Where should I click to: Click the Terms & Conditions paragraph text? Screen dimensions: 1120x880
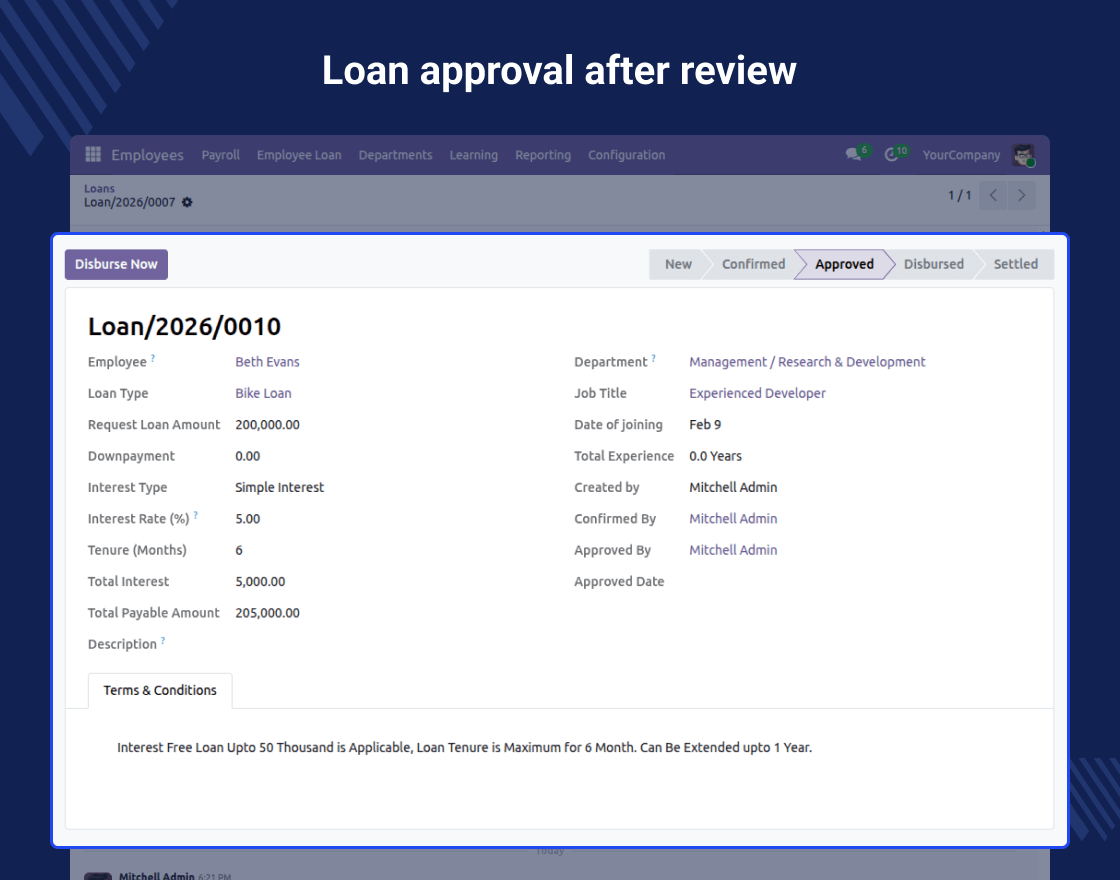464,747
